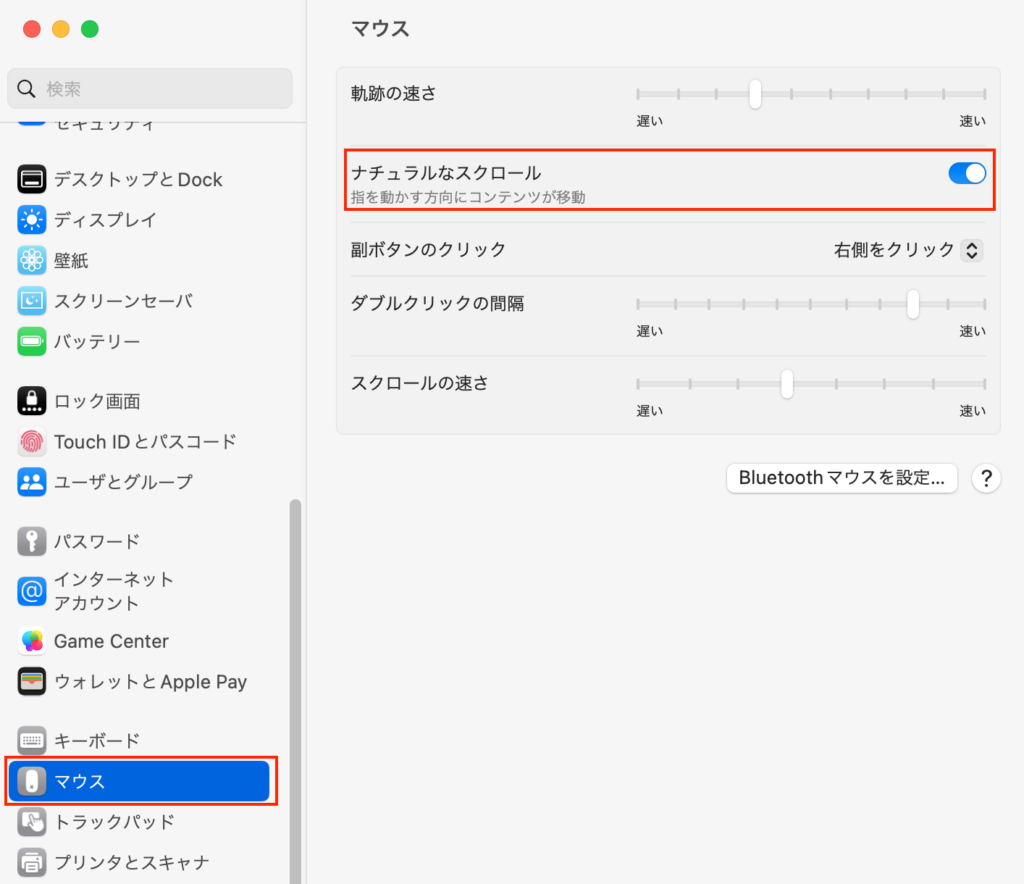
Task: Click the sidebar vertical scrollbar
Action: tap(295, 691)
